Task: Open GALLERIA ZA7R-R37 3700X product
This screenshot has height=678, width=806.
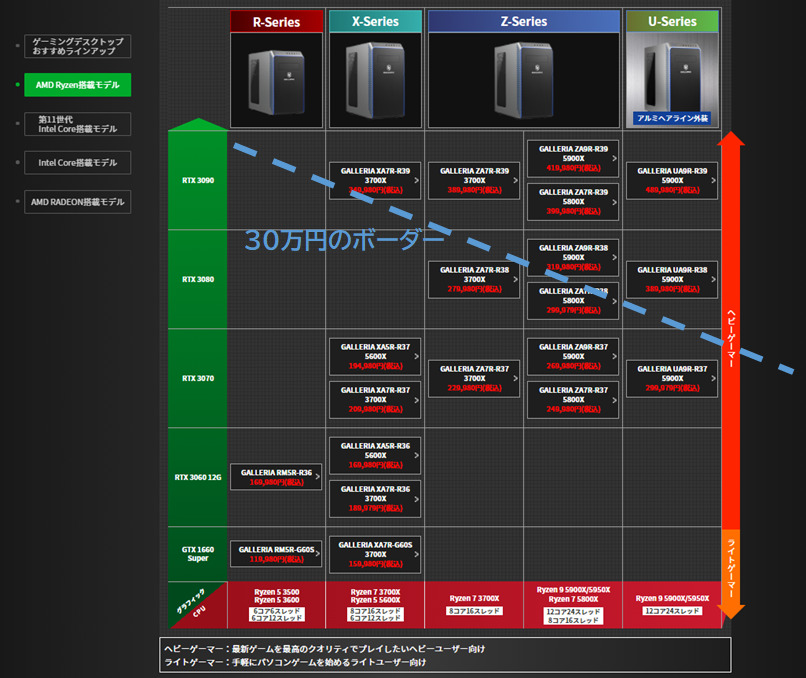Action: coord(474,378)
